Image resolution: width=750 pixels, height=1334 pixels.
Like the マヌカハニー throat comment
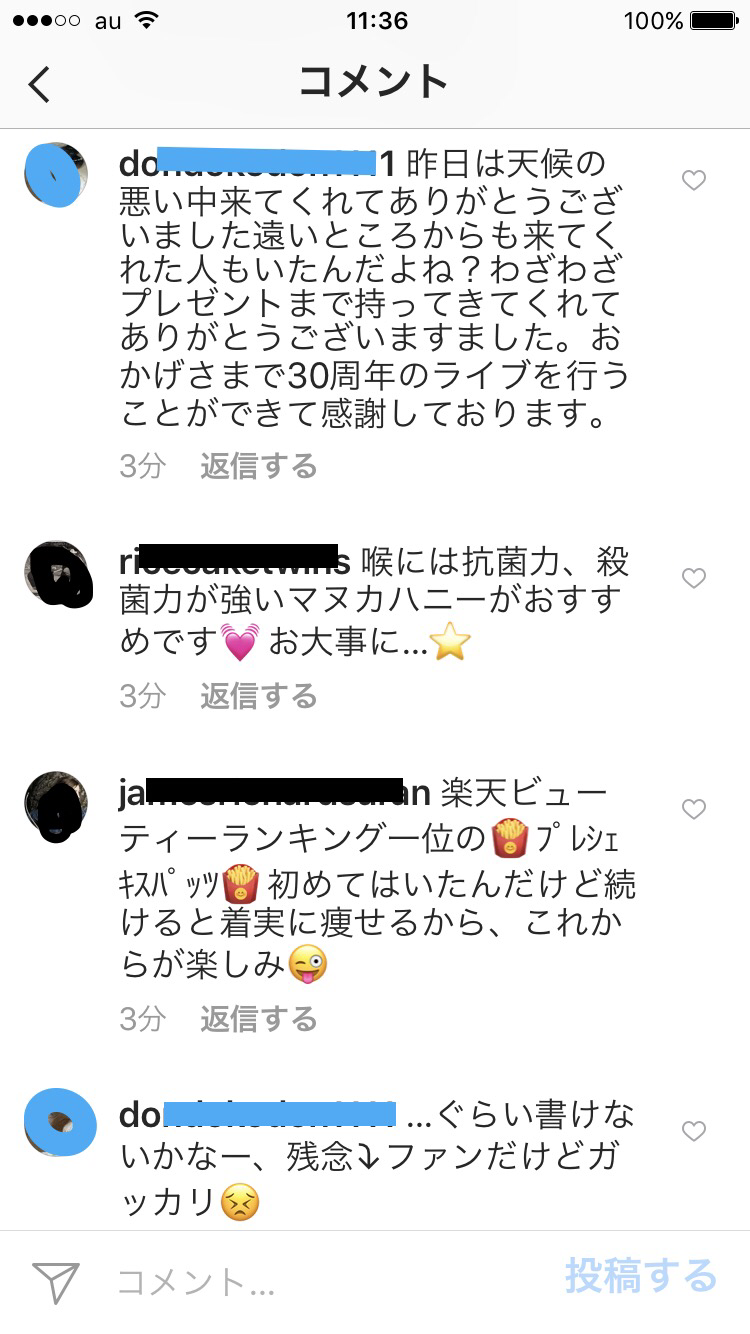(693, 578)
